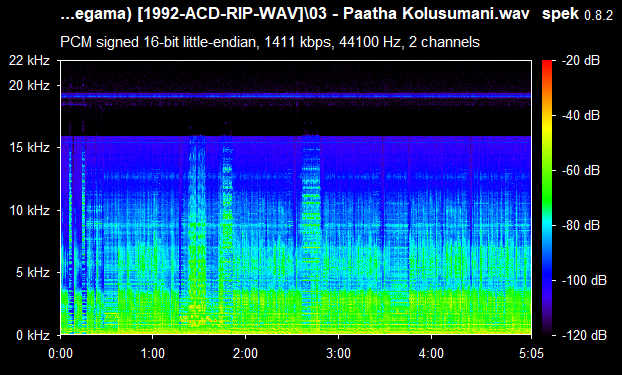The height and width of the screenshot is (375, 622).
Task: Click the 0 kHz frequency axis label
Action: coord(33,335)
